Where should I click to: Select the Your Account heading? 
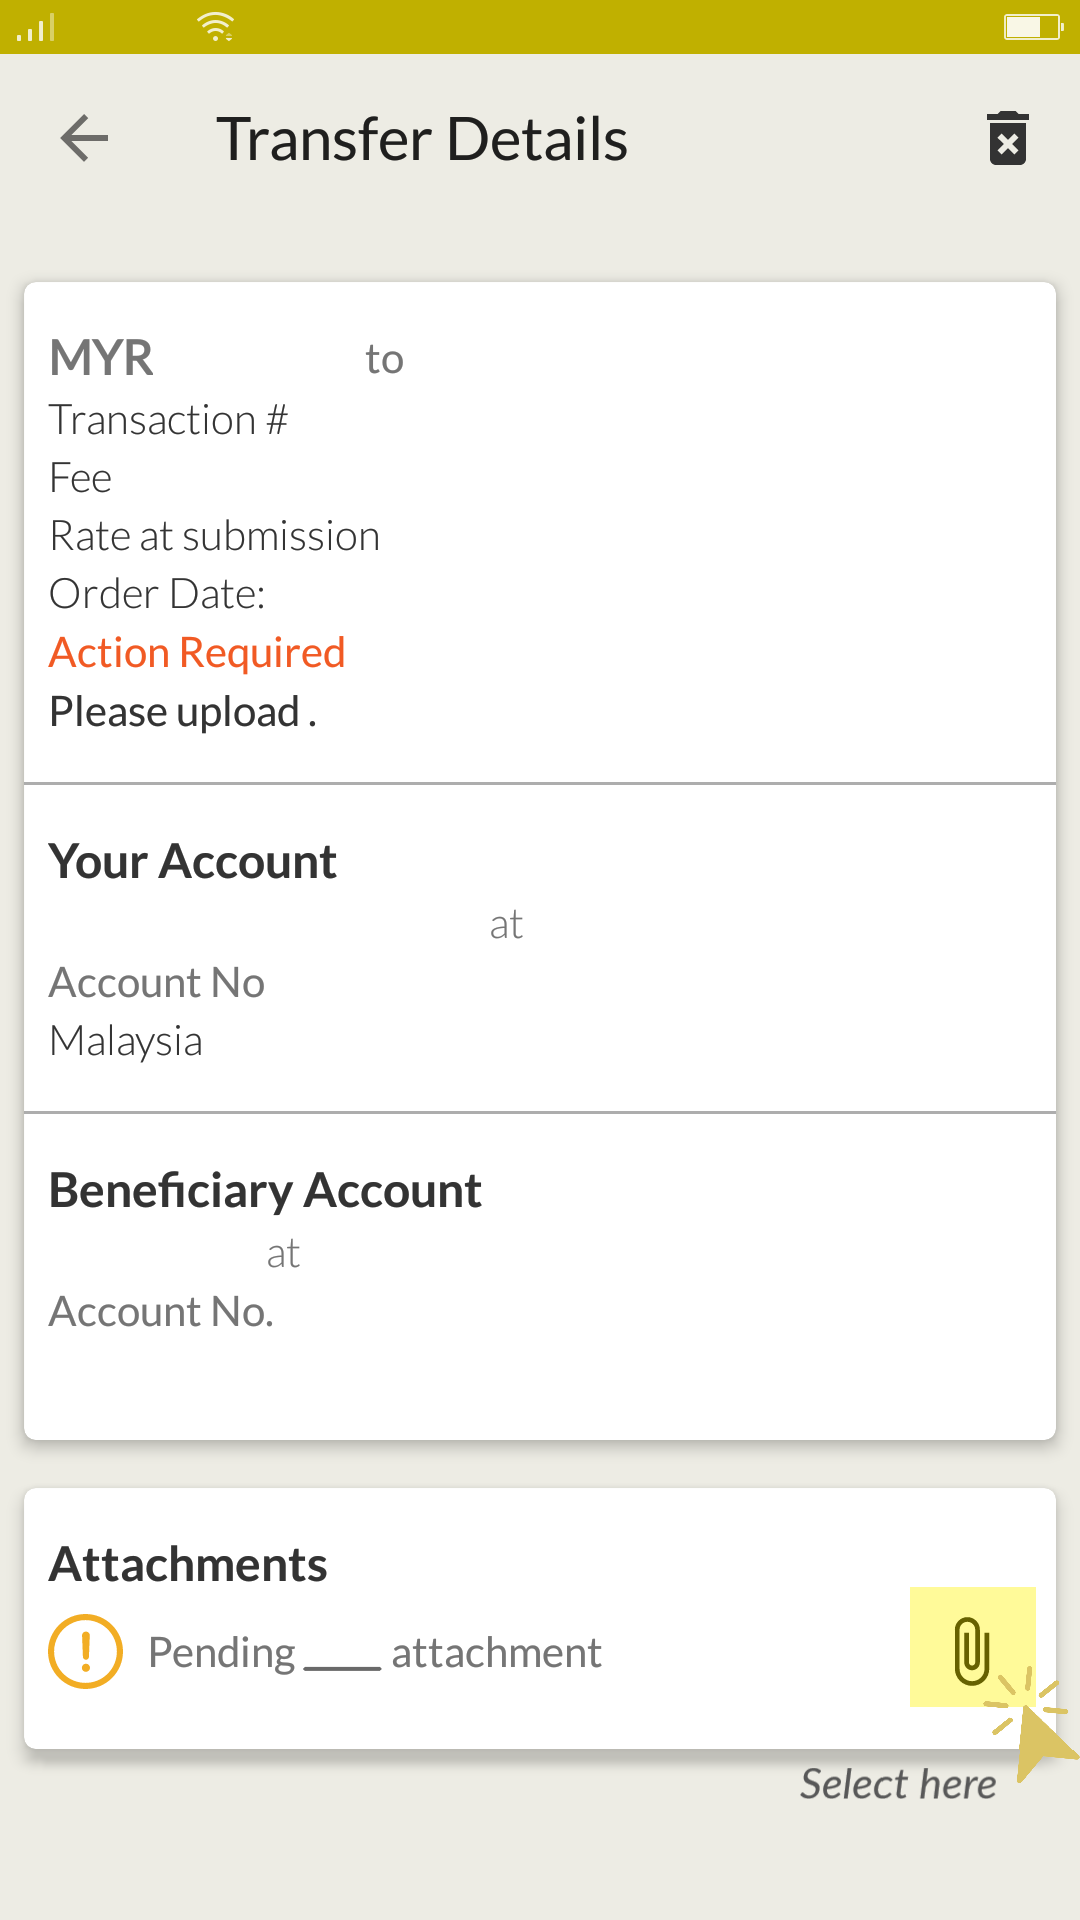(x=193, y=862)
